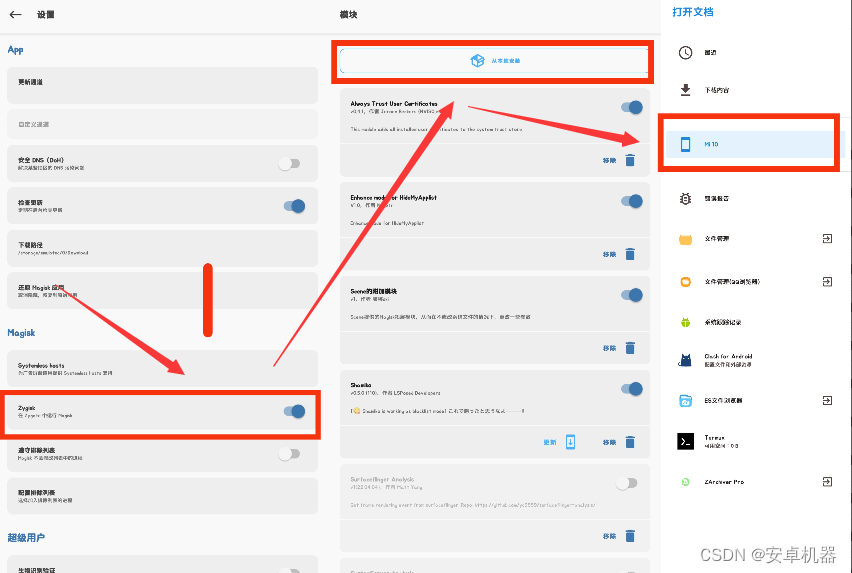The image size is (852, 573).
Task: Go back from the Settings screen
Action: [15, 15]
